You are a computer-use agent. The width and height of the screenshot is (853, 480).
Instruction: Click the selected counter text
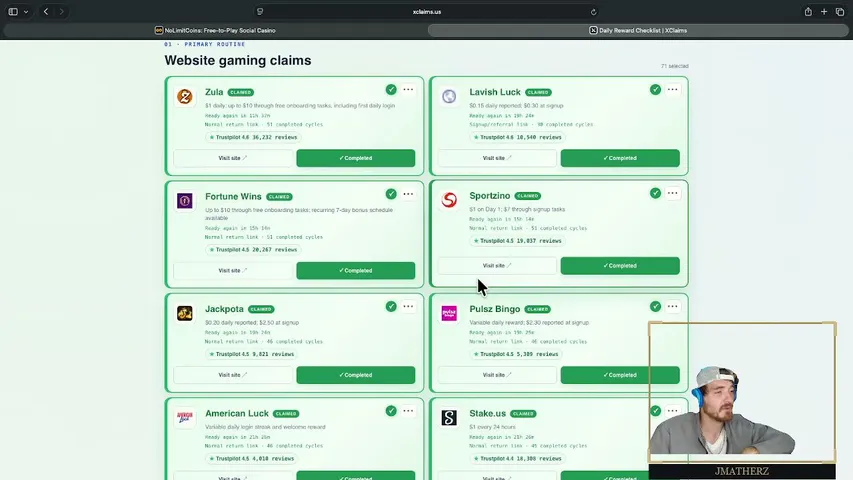click(675, 66)
